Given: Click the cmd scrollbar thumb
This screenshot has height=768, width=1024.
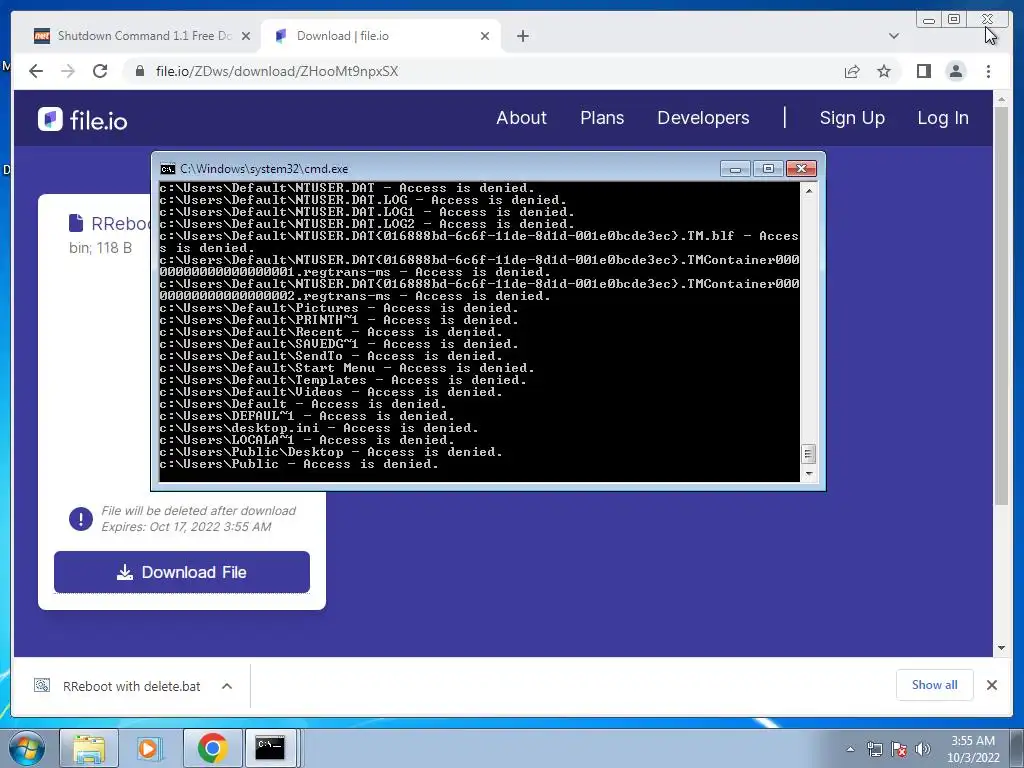Looking at the screenshot, I should click(x=808, y=453).
